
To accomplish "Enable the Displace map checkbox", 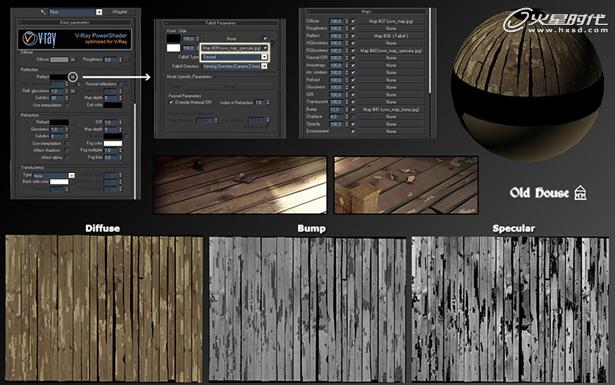I will pos(353,117).
